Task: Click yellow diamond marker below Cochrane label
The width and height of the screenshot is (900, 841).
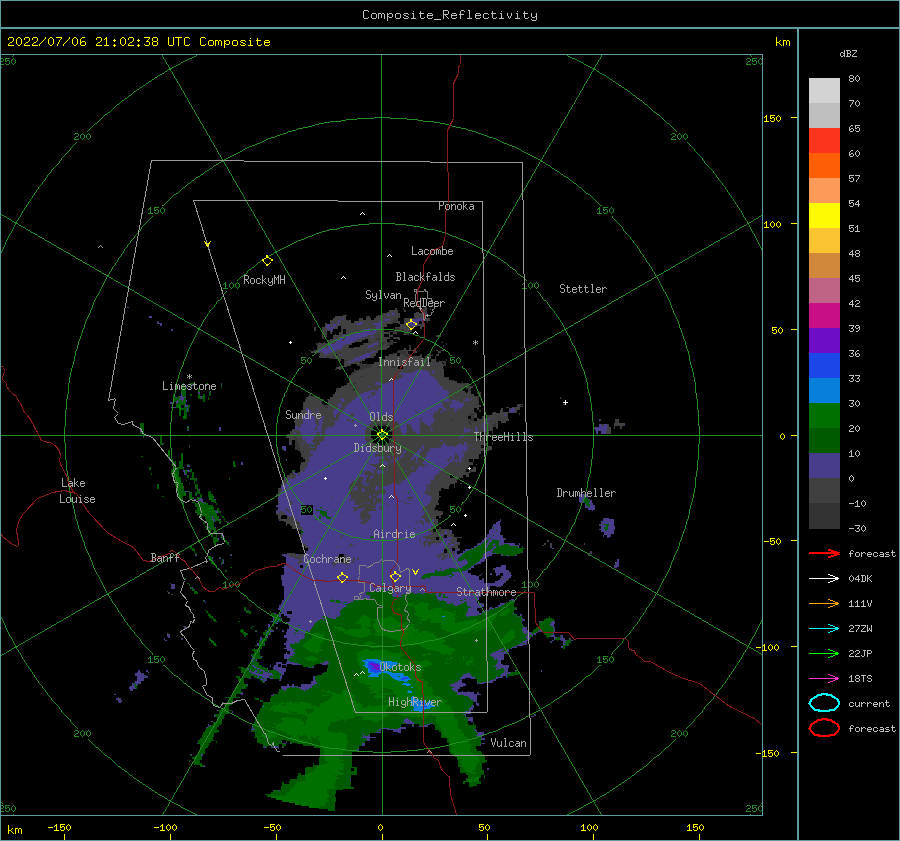Action: click(342, 578)
